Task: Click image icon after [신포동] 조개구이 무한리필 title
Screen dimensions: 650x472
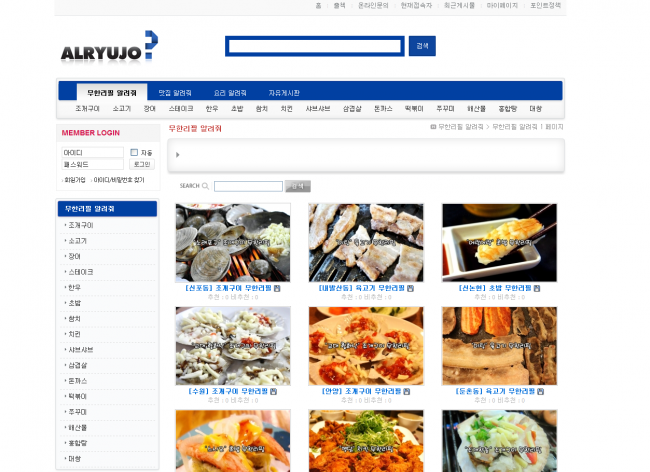Action: tap(277, 288)
